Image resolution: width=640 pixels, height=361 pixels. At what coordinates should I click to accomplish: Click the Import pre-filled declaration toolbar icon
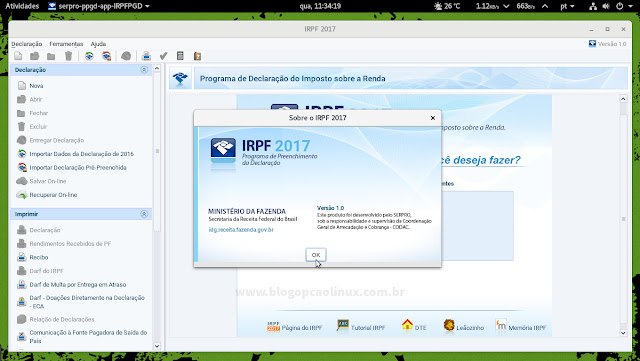107,56
